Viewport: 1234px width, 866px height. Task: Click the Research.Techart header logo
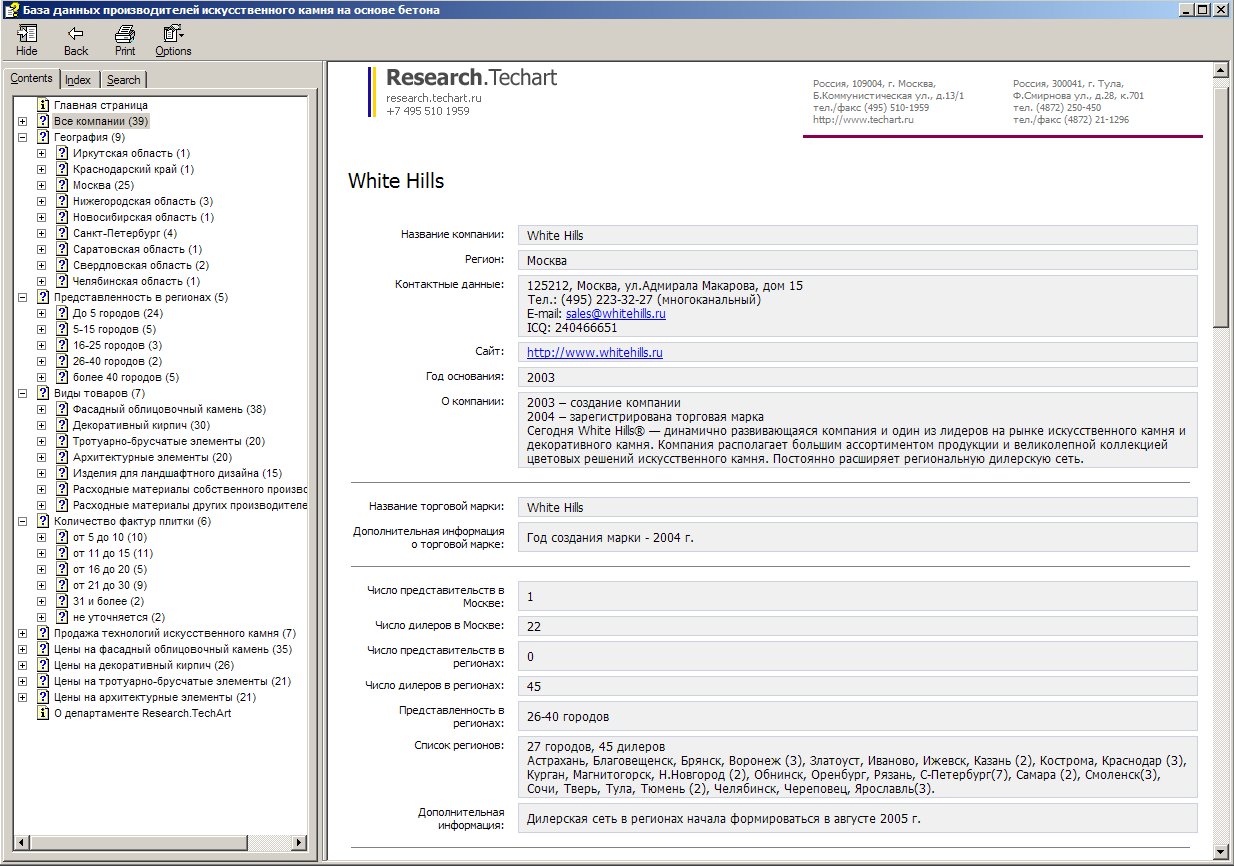pyautogui.click(x=471, y=77)
